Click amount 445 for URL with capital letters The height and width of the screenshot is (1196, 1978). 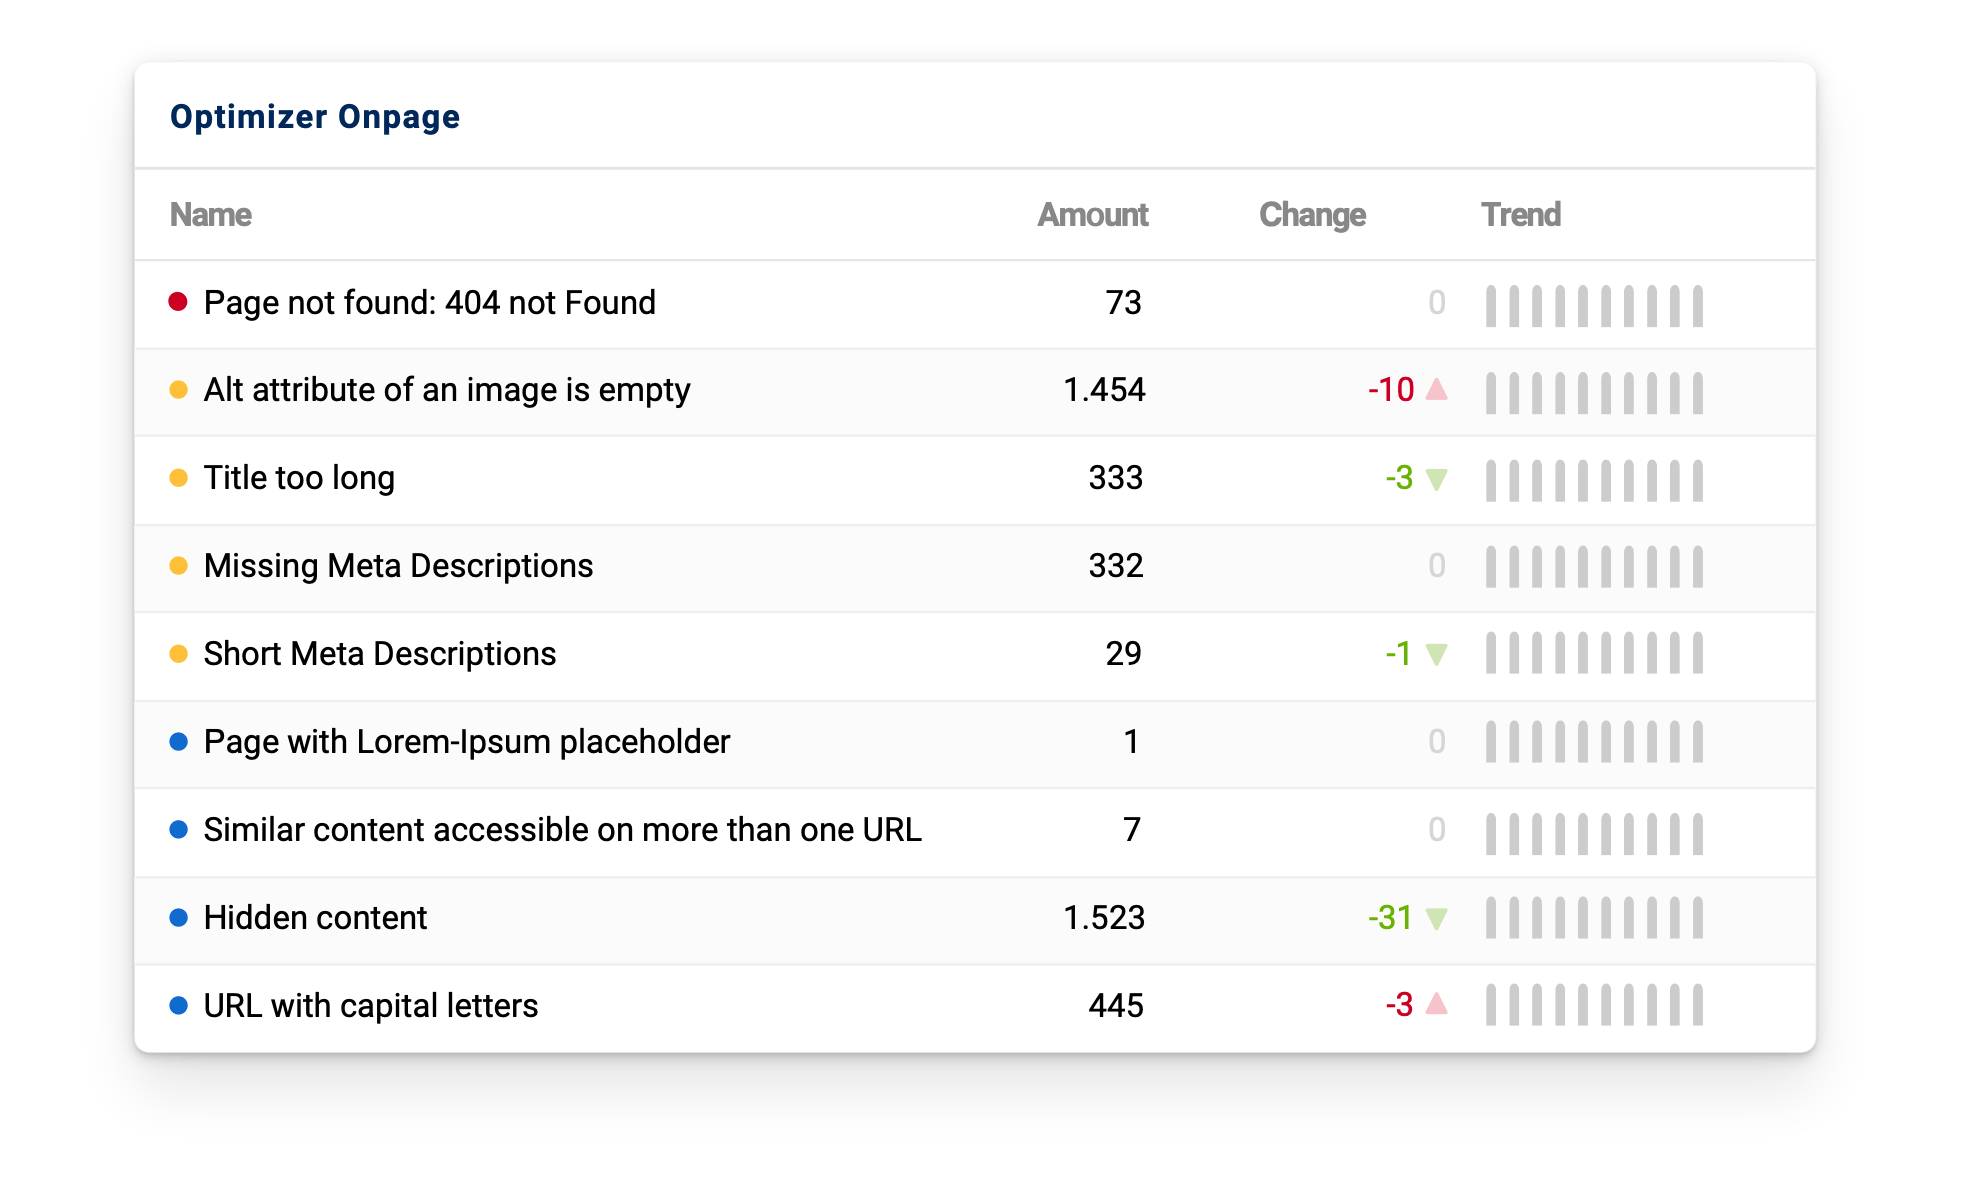click(x=1115, y=1006)
